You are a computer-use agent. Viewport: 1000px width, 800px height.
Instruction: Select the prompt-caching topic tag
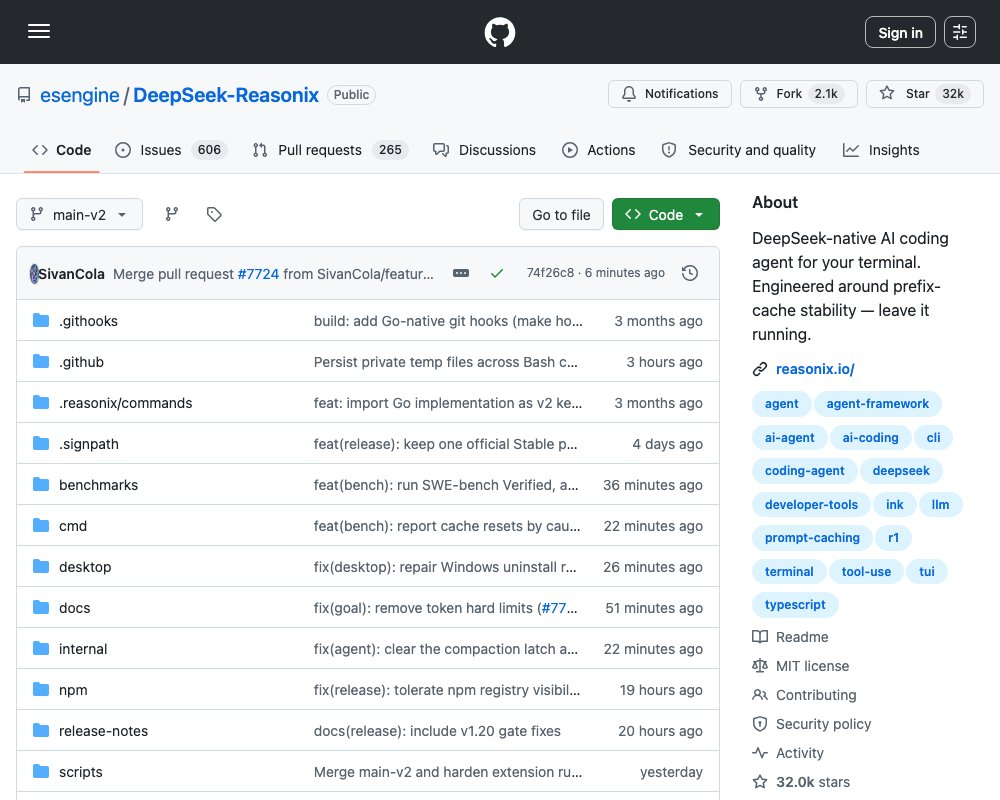(x=812, y=538)
